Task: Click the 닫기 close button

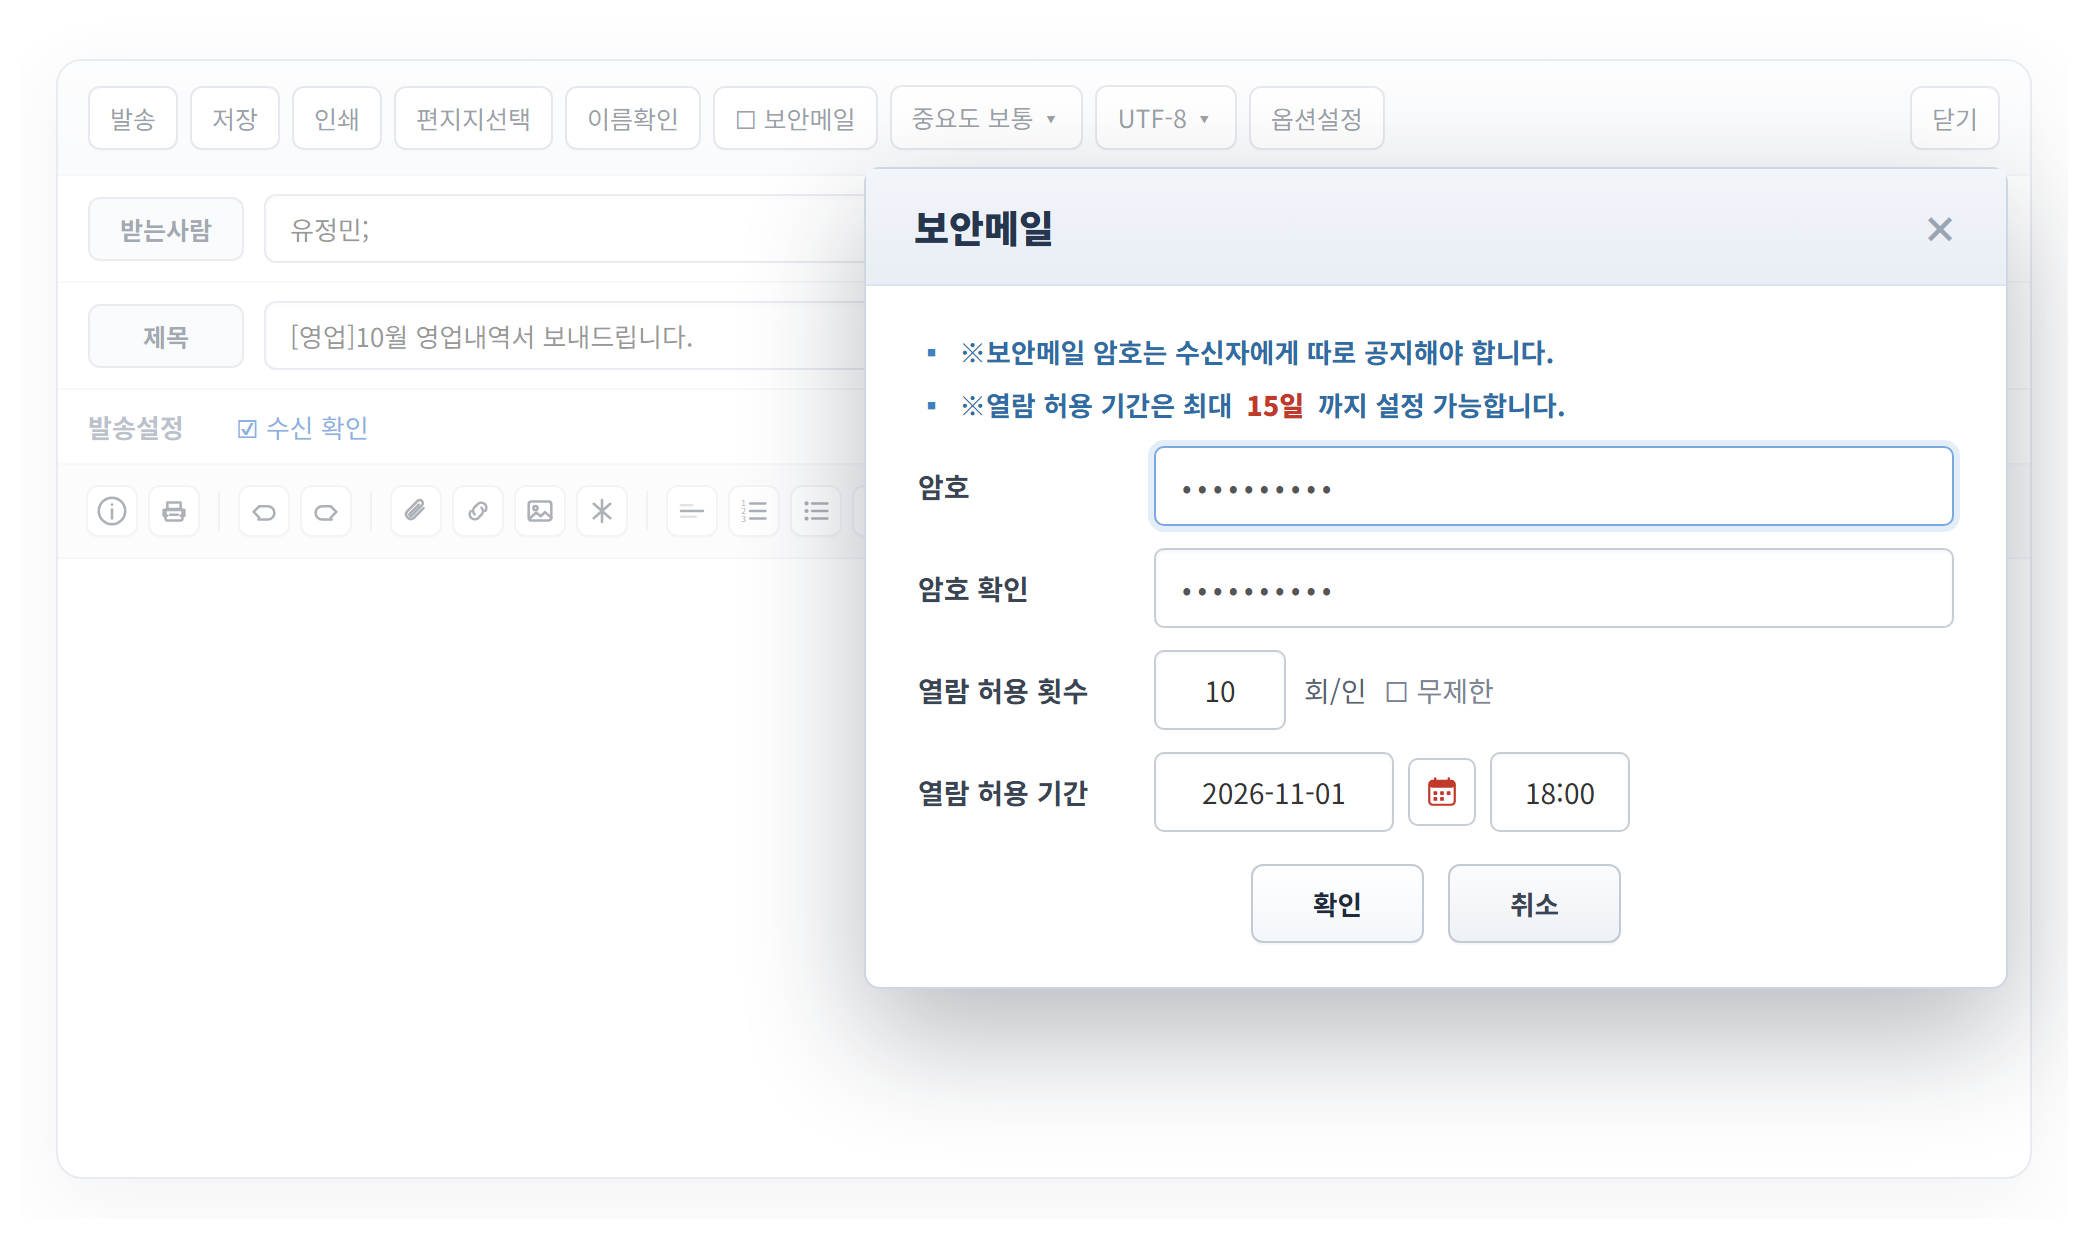Action: (x=1954, y=119)
